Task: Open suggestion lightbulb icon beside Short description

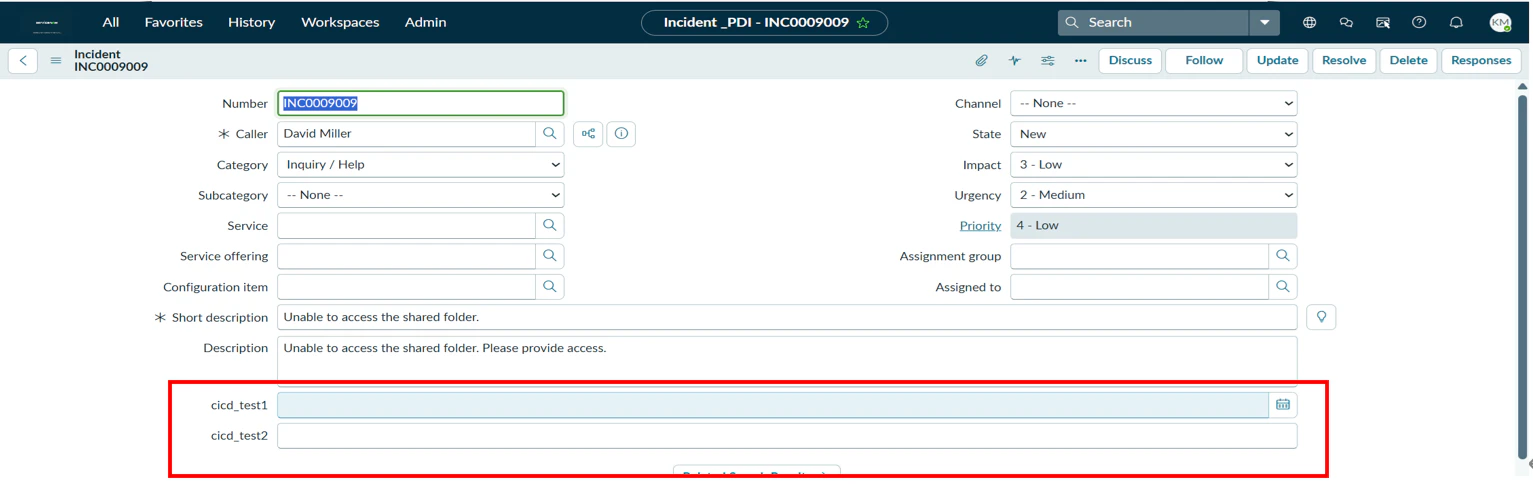Action: point(1321,317)
